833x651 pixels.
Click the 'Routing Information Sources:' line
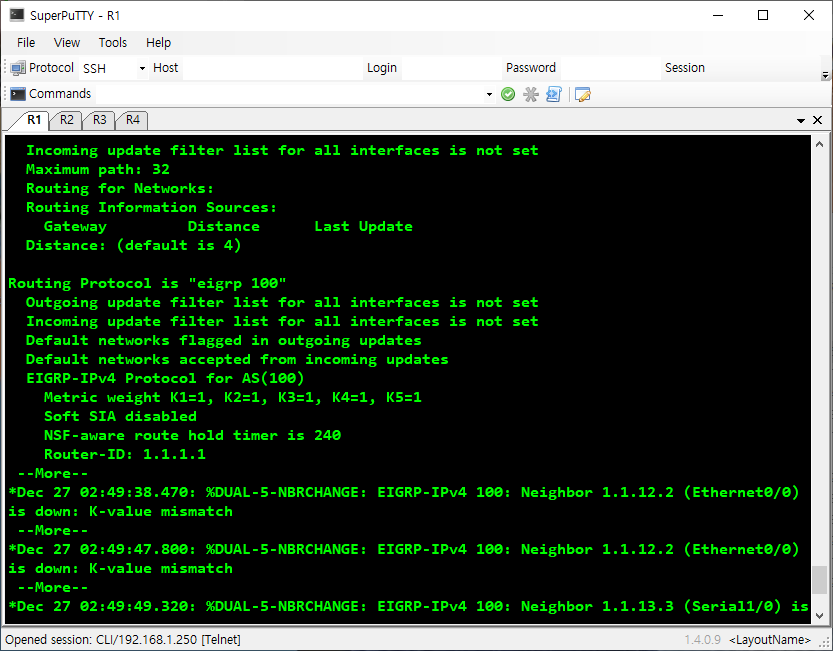pos(151,207)
